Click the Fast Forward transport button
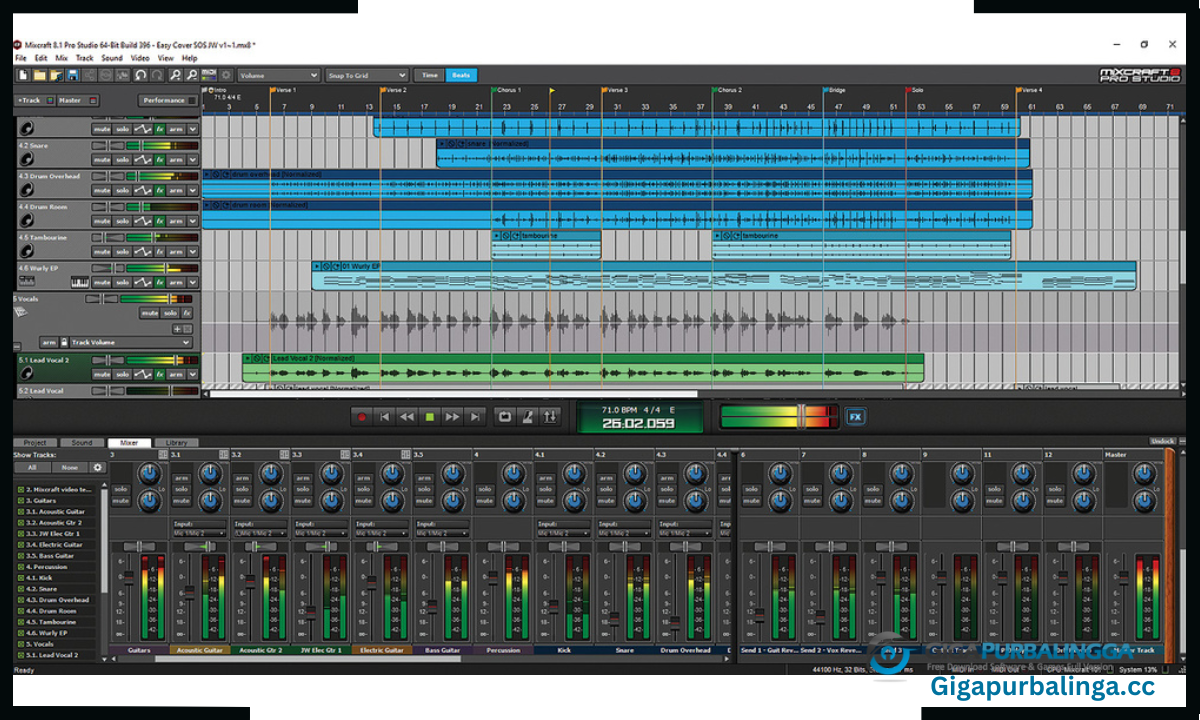The image size is (1200, 720). 452,416
